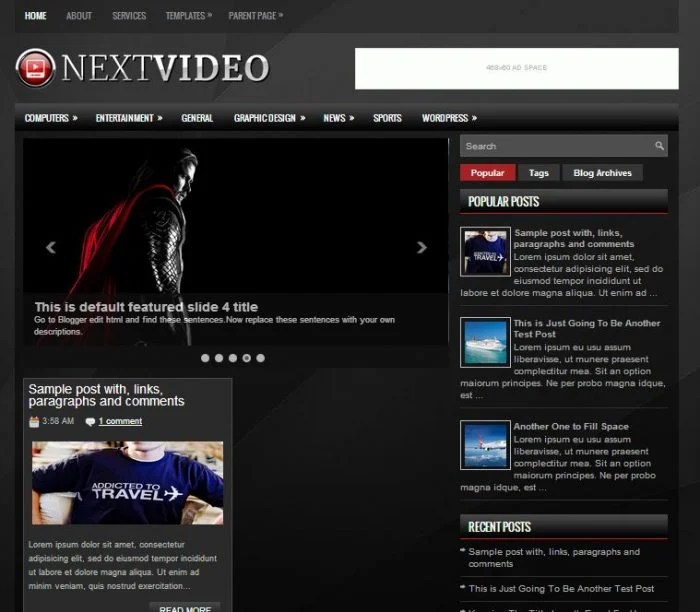Click the calendar icon beside 3:58 AM

point(34,421)
